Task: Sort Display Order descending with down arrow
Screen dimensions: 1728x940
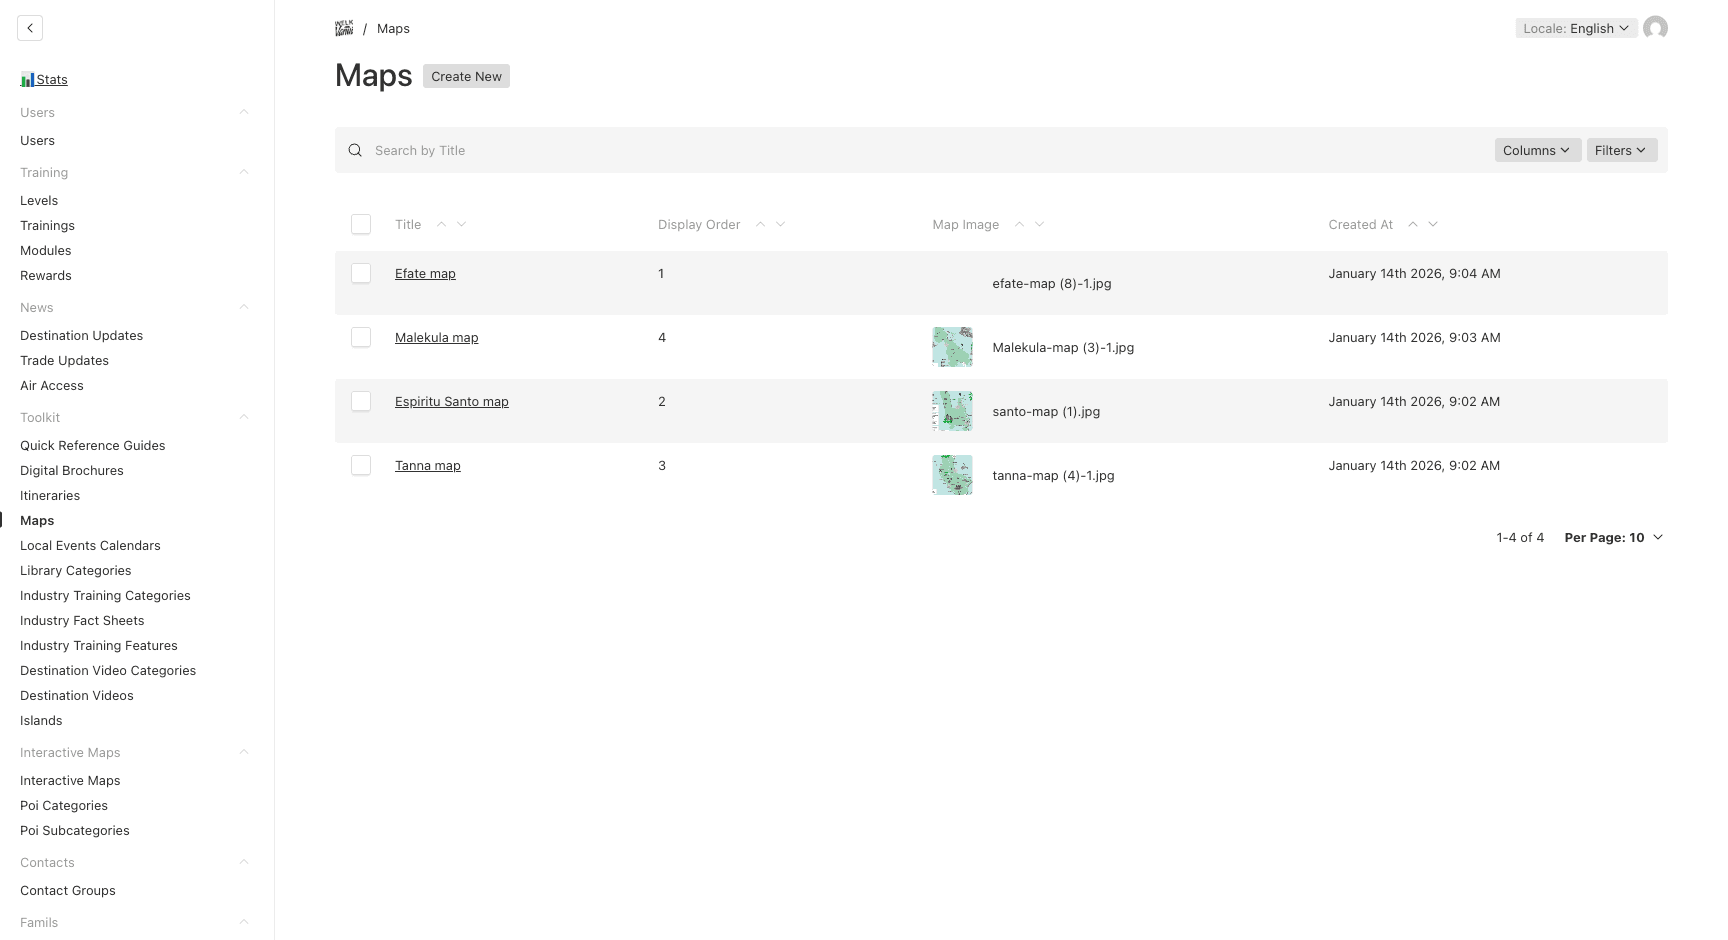Action: point(781,224)
